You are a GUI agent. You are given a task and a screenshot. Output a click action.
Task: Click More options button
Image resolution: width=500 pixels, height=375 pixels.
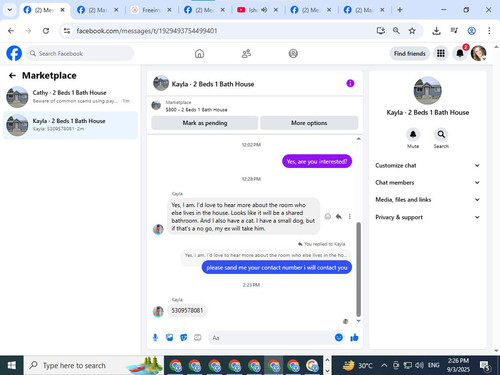tap(309, 123)
